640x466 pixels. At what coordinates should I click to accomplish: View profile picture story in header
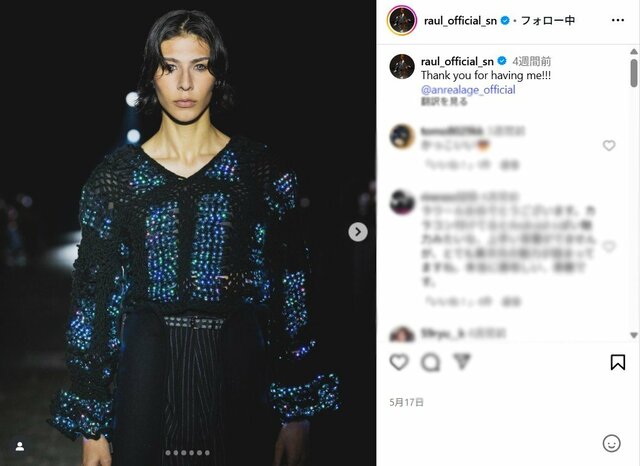[402, 20]
